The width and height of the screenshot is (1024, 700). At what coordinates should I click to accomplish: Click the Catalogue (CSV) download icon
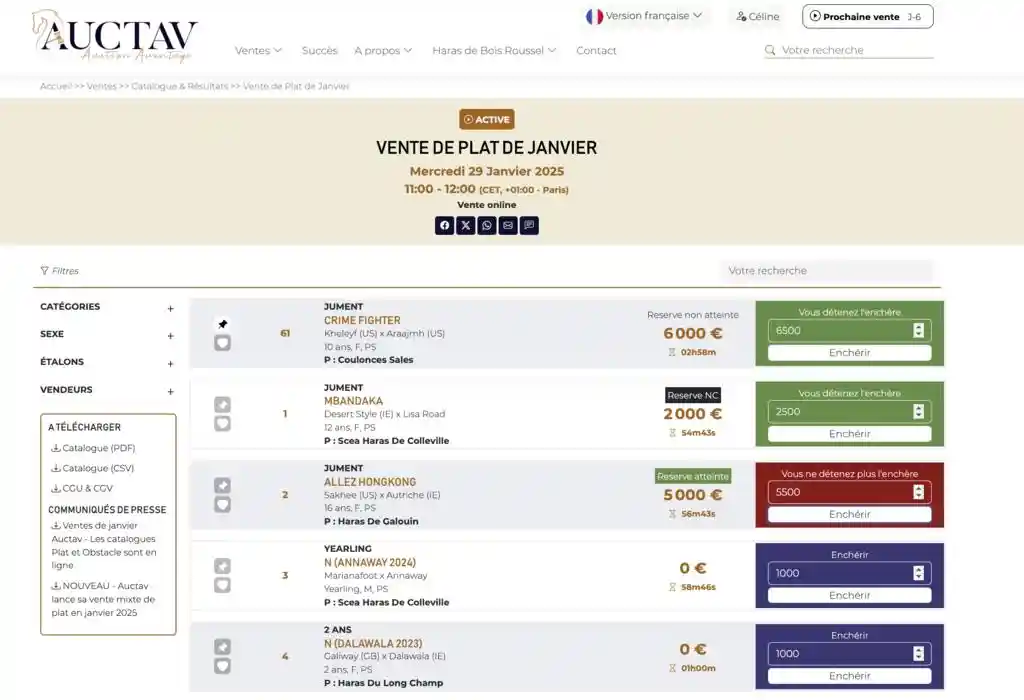pyautogui.click(x=56, y=468)
